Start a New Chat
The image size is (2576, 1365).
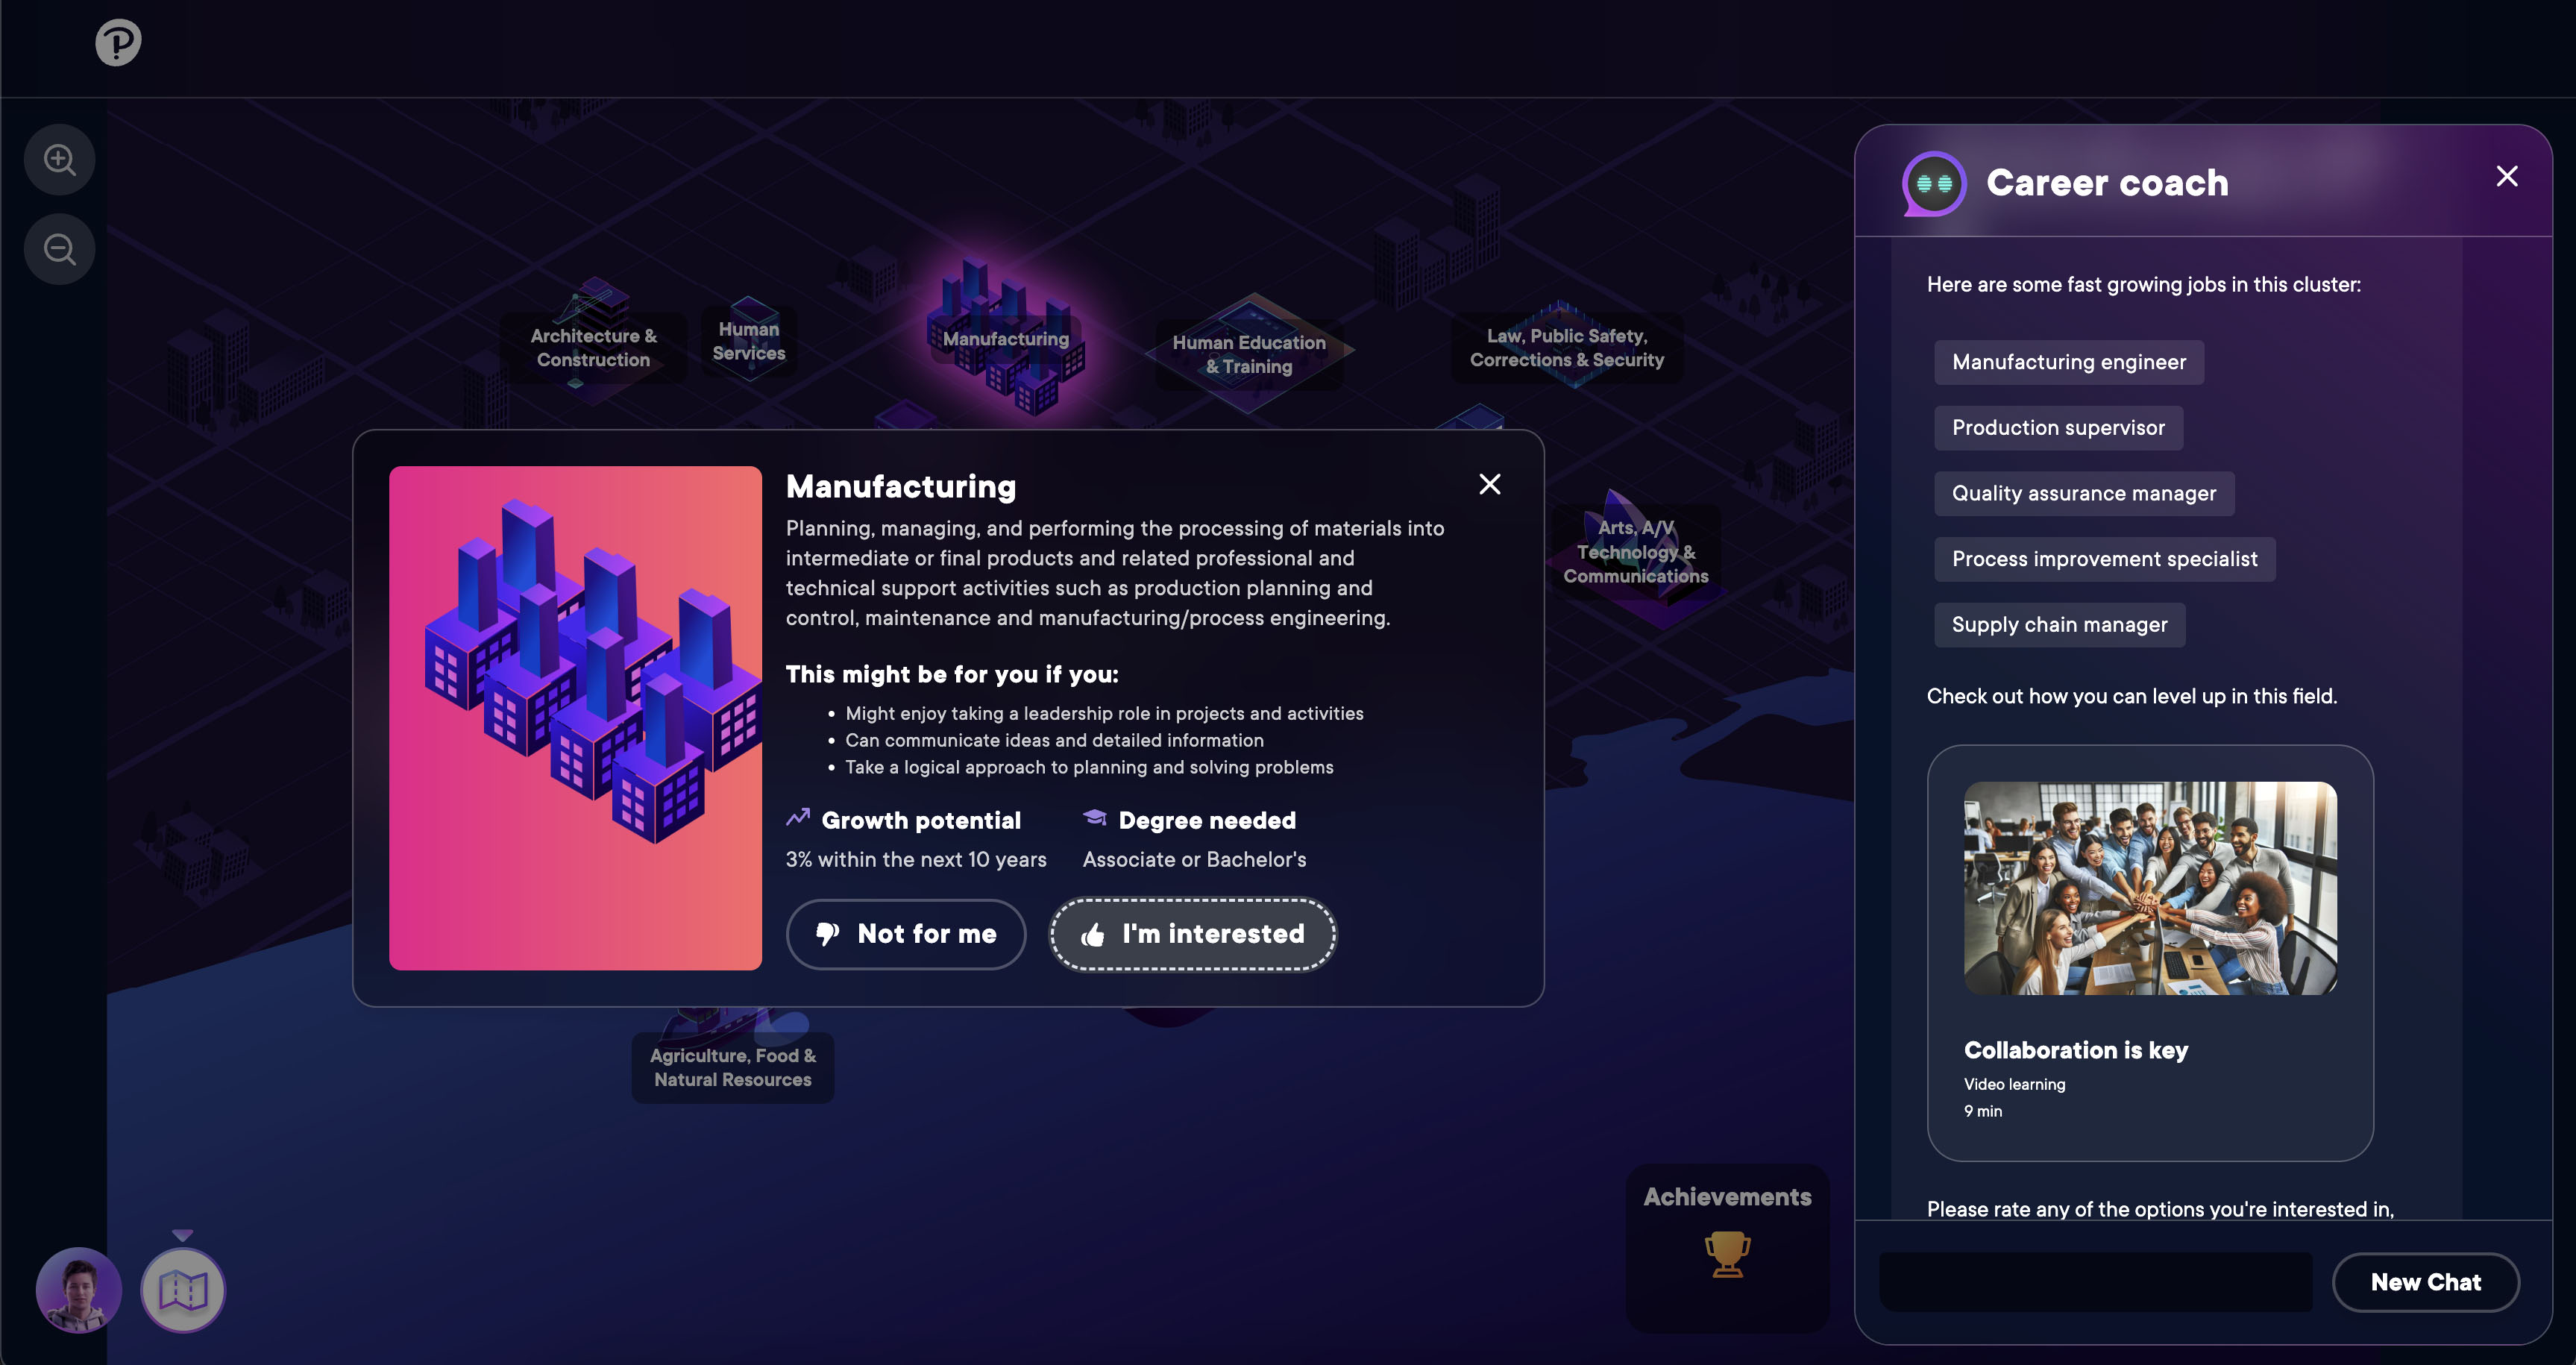(2426, 1283)
